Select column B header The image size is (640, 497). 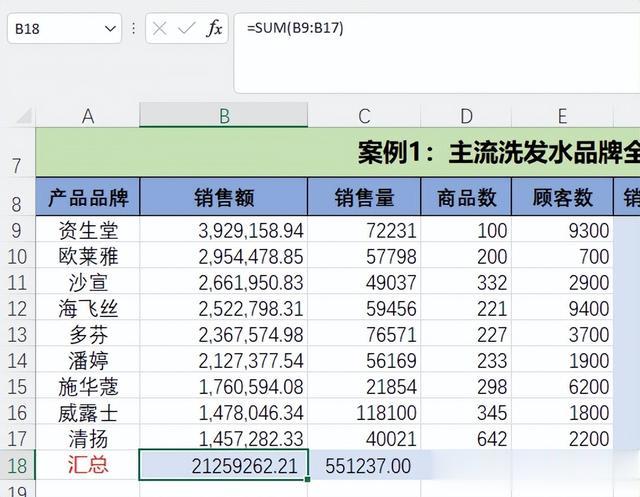(x=224, y=115)
